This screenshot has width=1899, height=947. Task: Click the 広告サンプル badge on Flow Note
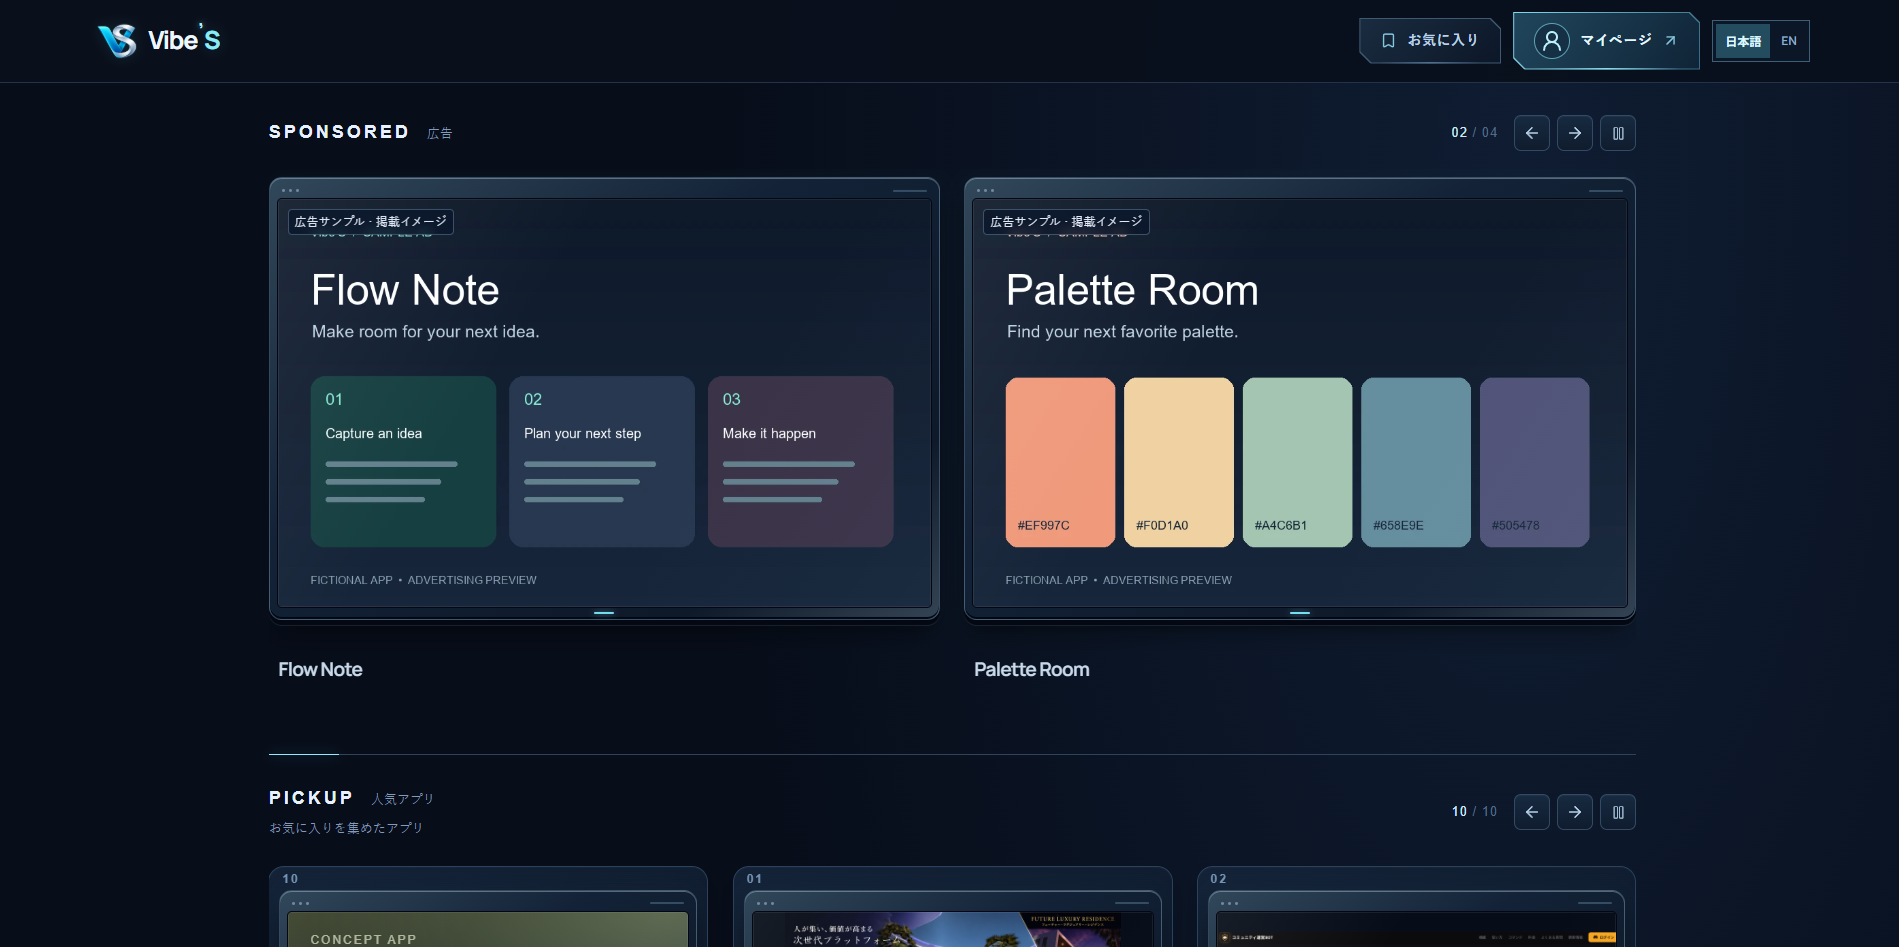click(371, 222)
